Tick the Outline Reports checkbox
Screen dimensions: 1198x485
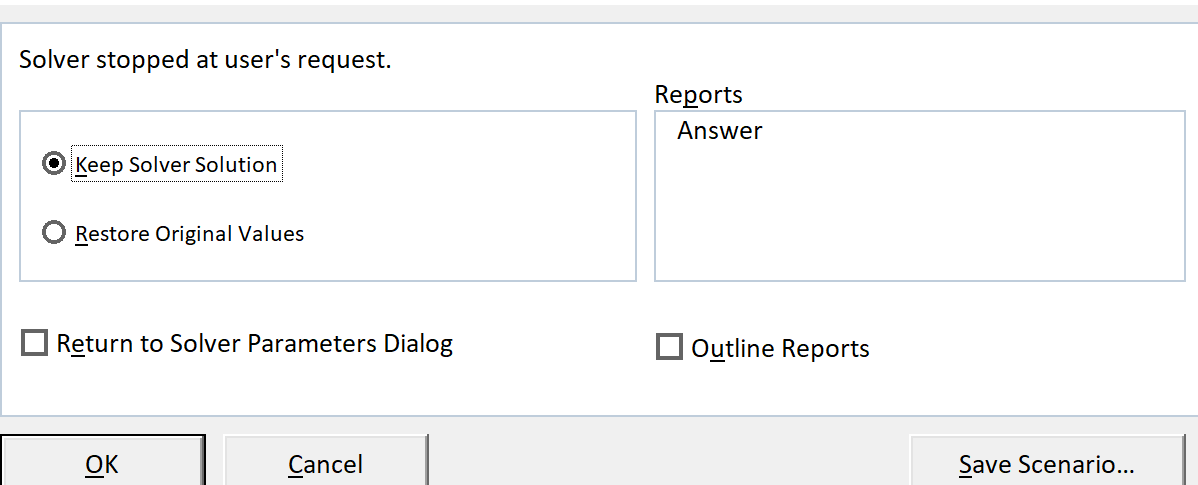[x=668, y=348]
